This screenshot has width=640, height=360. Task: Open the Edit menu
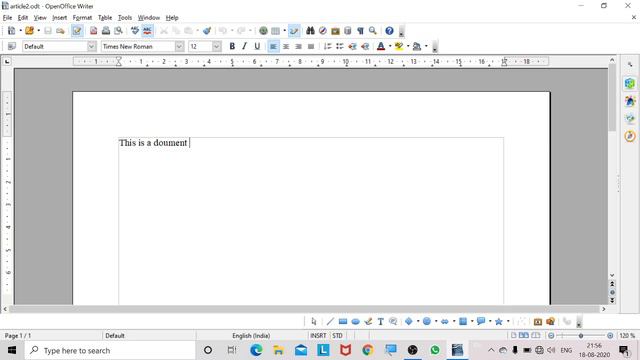click(23, 18)
